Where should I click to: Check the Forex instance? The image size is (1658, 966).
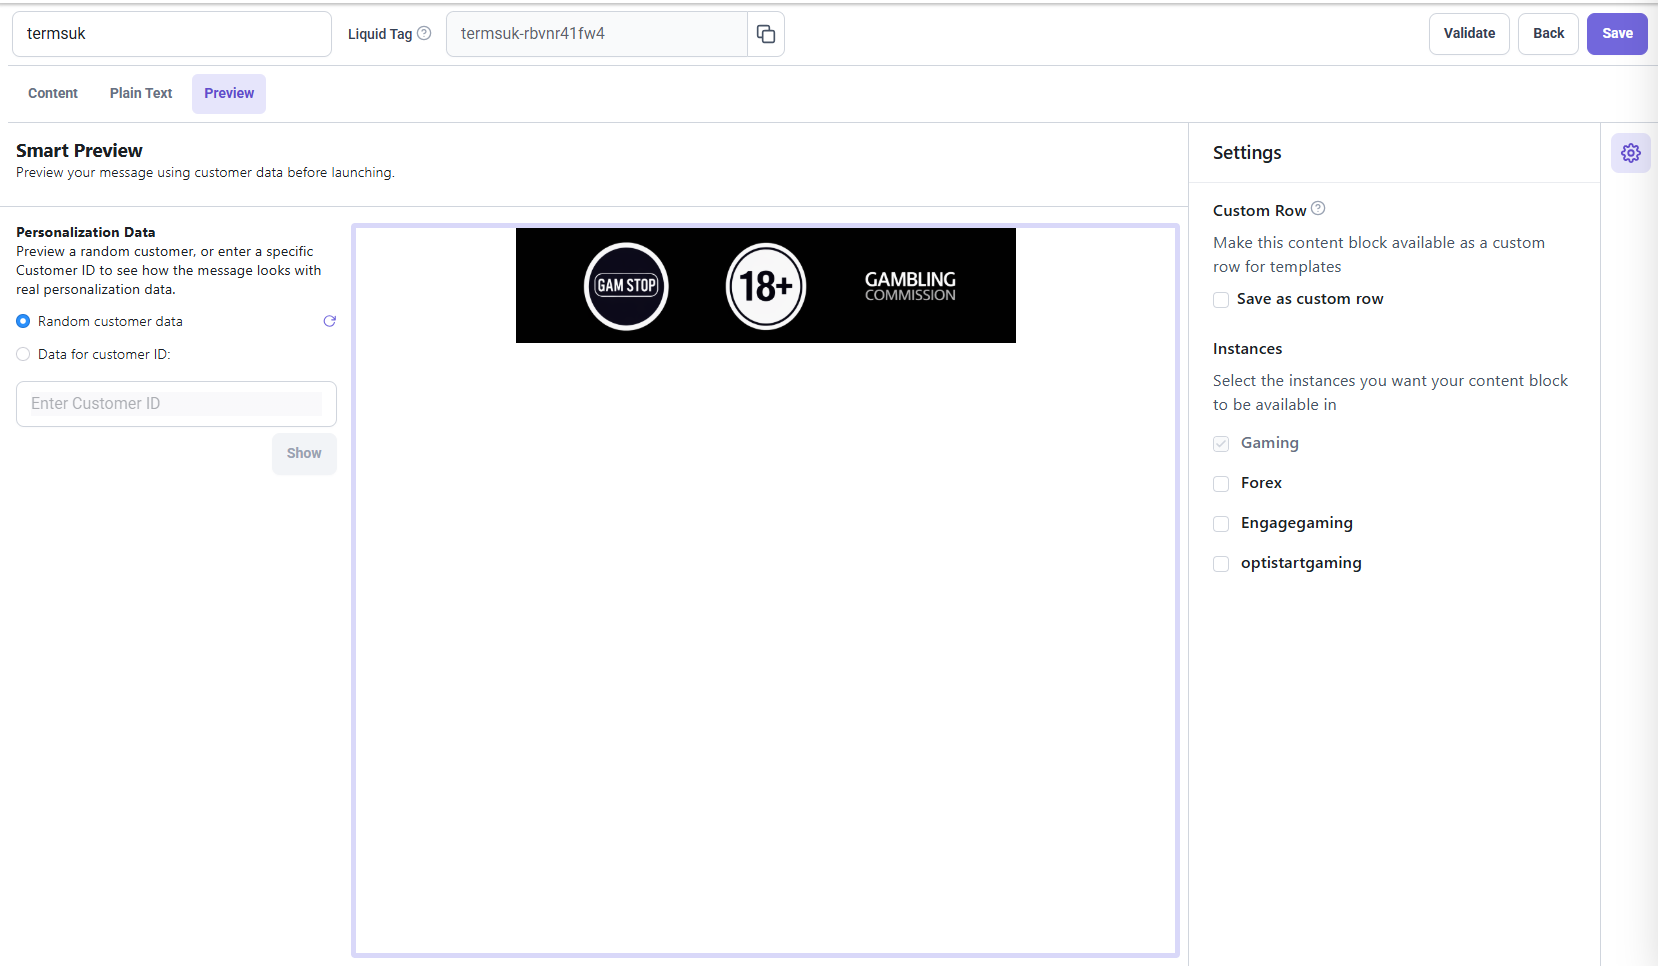[1221, 484]
